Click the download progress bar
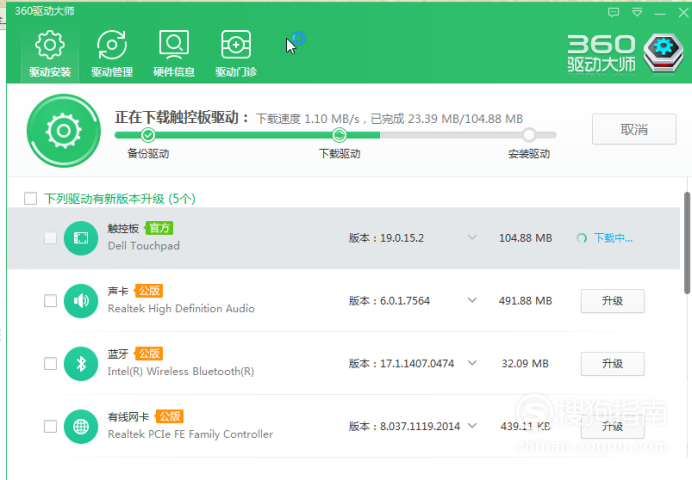Screen dimensions: 692x480 [335, 135]
